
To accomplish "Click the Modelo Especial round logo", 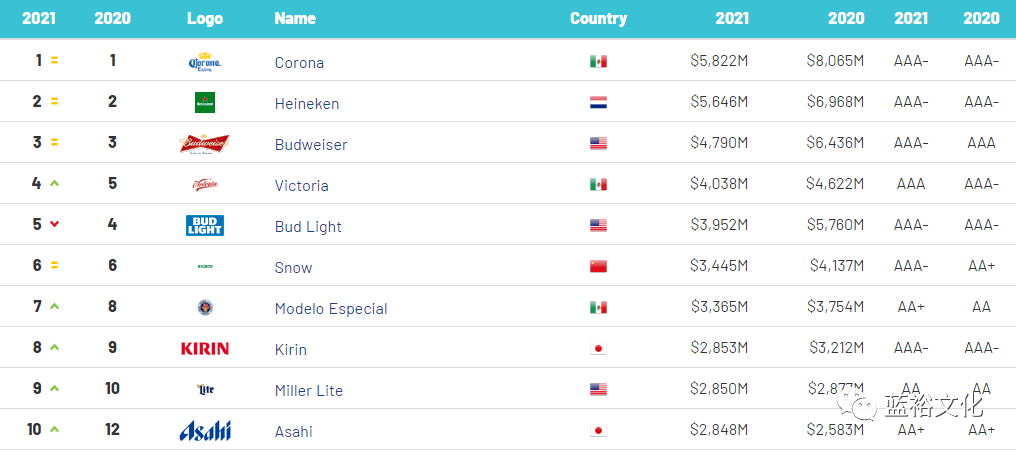I will click(x=205, y=308).
